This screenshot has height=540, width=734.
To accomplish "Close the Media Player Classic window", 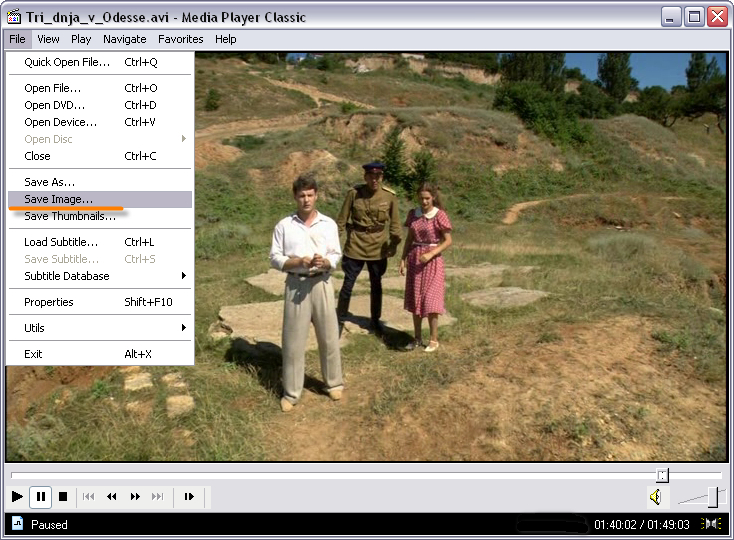I will click(x=718, y=17).
